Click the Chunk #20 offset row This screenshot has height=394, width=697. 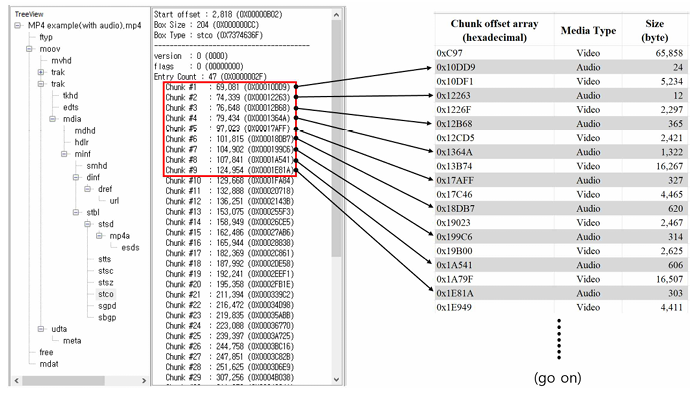(x=229, y=284)
